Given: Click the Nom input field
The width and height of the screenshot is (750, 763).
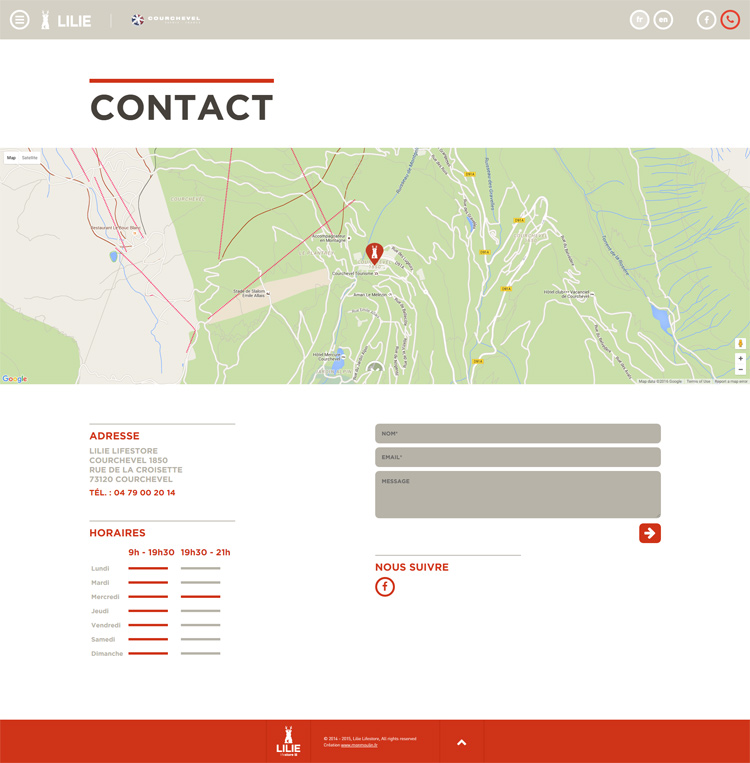Looking at the screenshot, I should tap(517, 433).
